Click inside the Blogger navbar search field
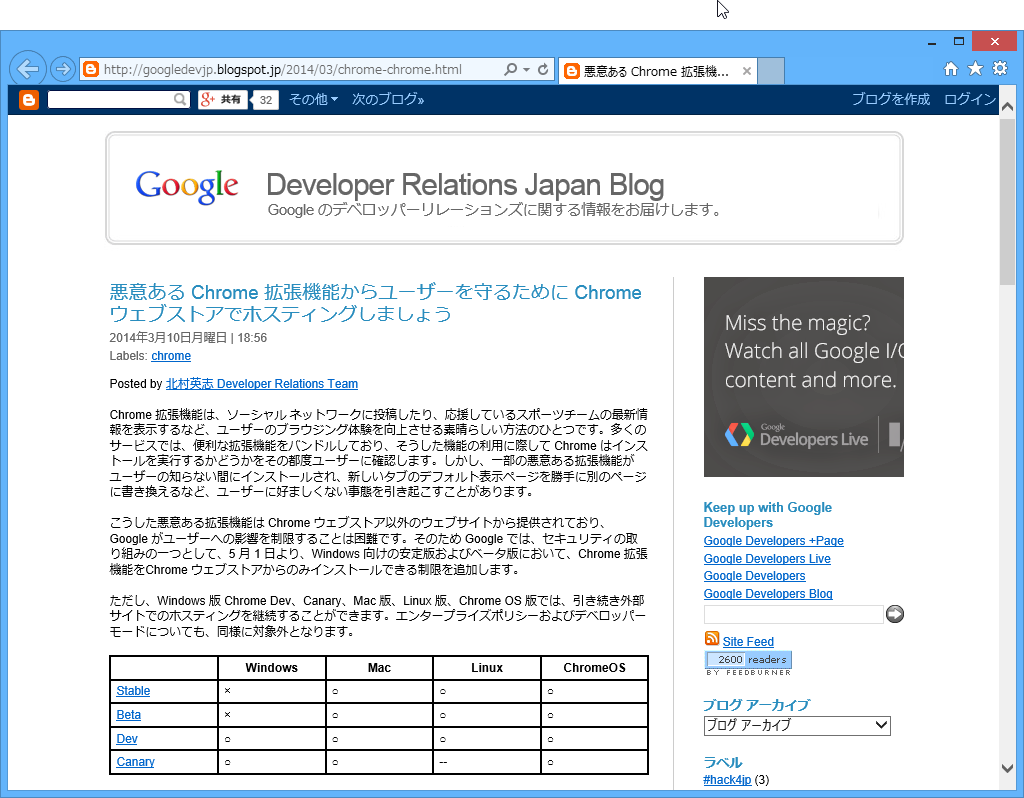Screen dimensions: 1024x798 tap(110, 99)
